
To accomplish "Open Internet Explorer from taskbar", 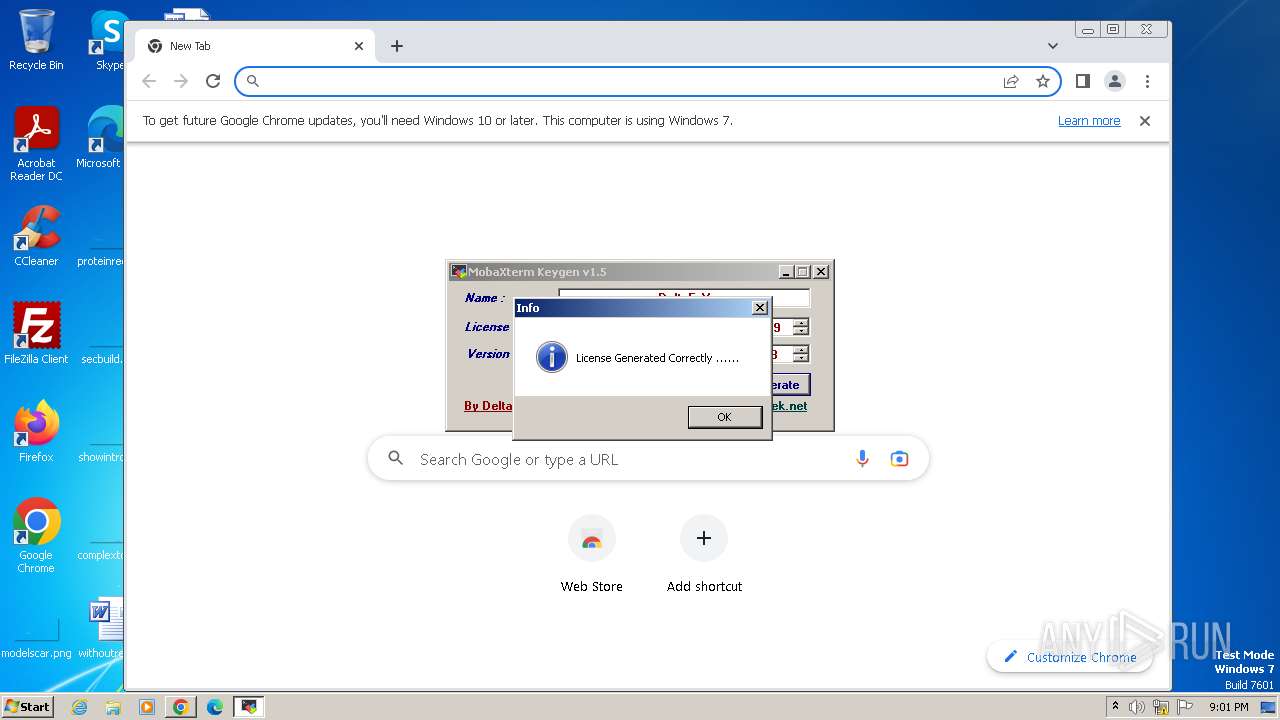I will tap(80, 707).
